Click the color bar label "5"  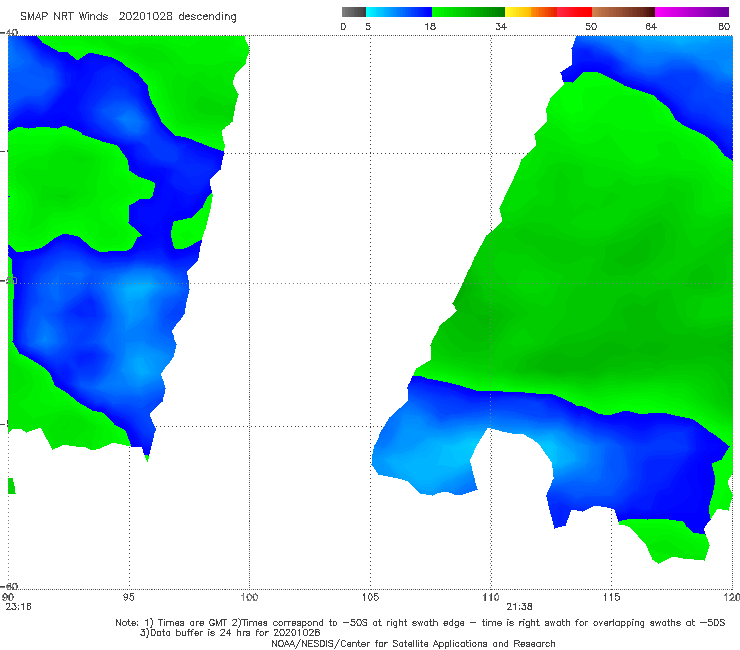368,26
